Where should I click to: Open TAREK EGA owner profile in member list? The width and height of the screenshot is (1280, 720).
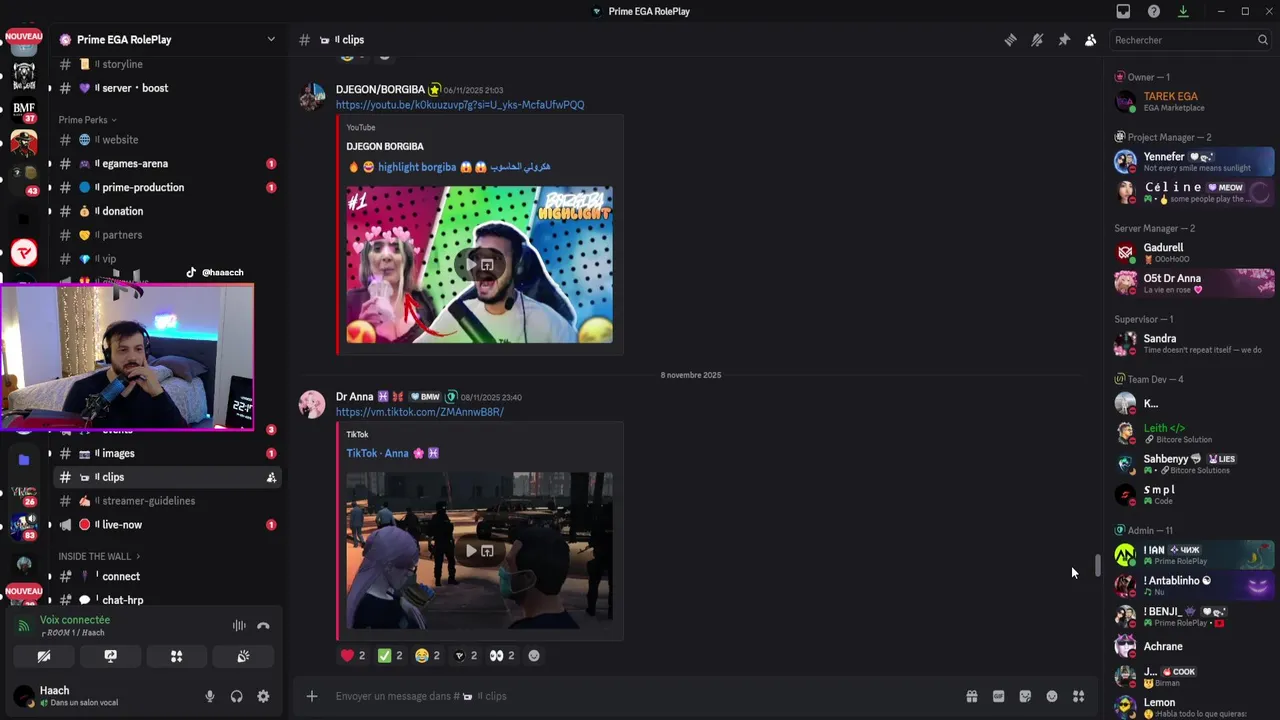[1190, 102]
